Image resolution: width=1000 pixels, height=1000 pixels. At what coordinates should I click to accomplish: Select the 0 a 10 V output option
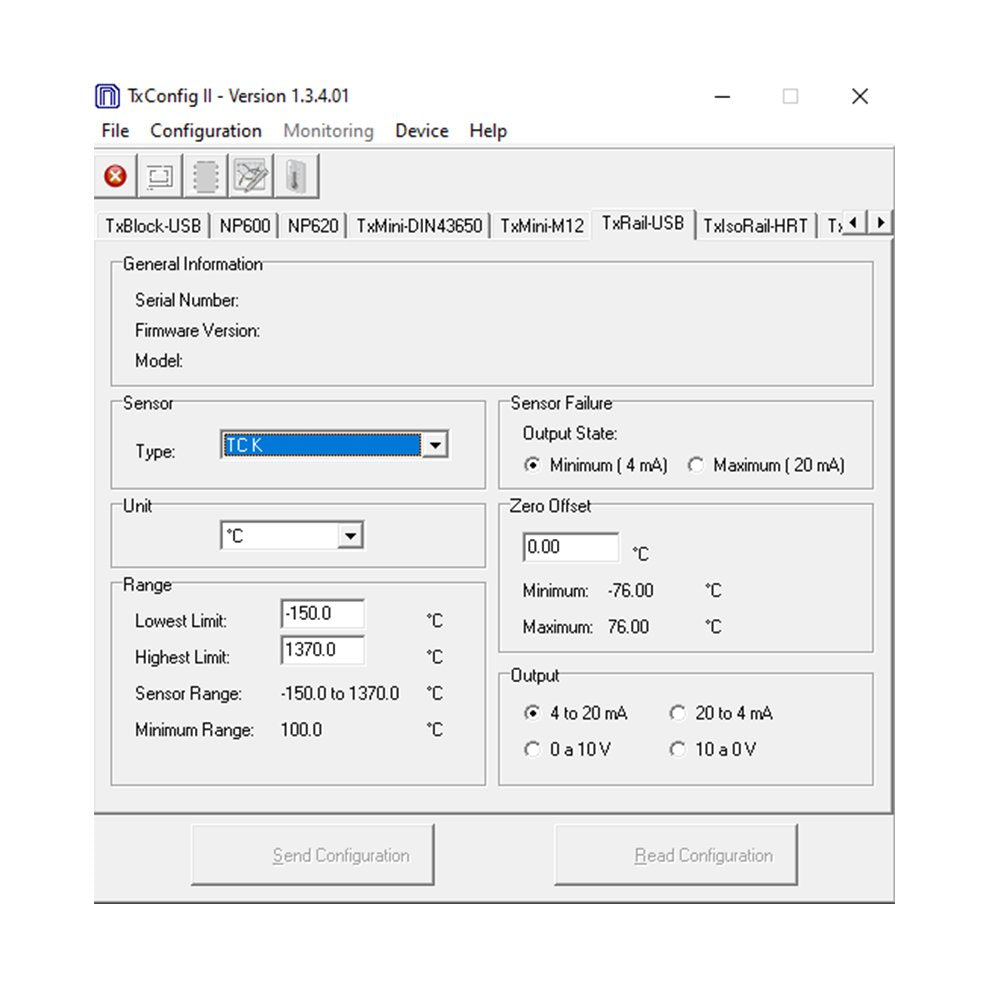pos(533,749)
